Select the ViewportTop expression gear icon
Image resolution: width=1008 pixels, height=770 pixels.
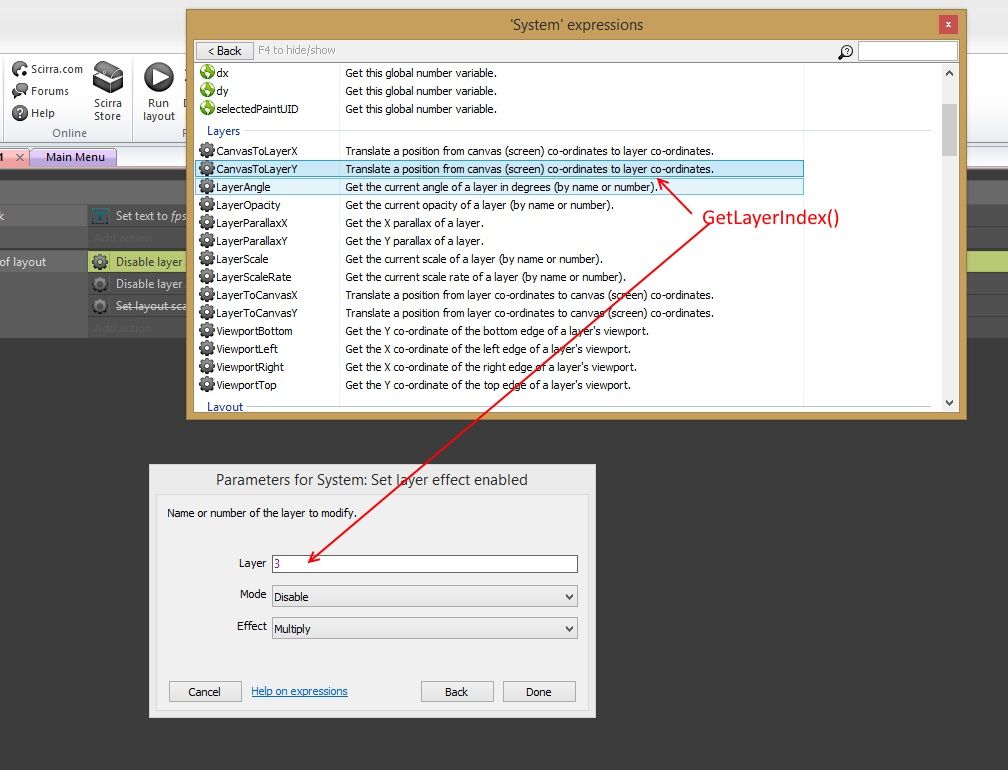(x=207, y=385)
